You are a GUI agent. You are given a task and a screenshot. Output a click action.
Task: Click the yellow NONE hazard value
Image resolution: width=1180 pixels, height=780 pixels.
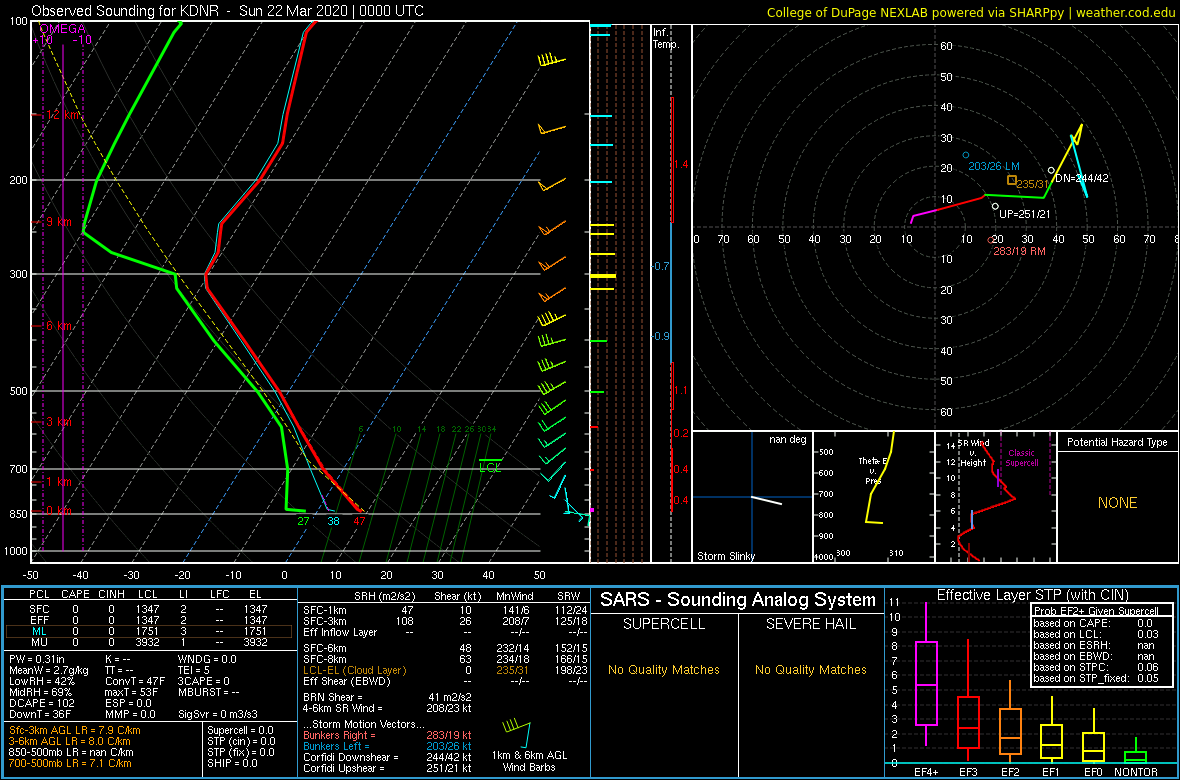coord(1117,503)
